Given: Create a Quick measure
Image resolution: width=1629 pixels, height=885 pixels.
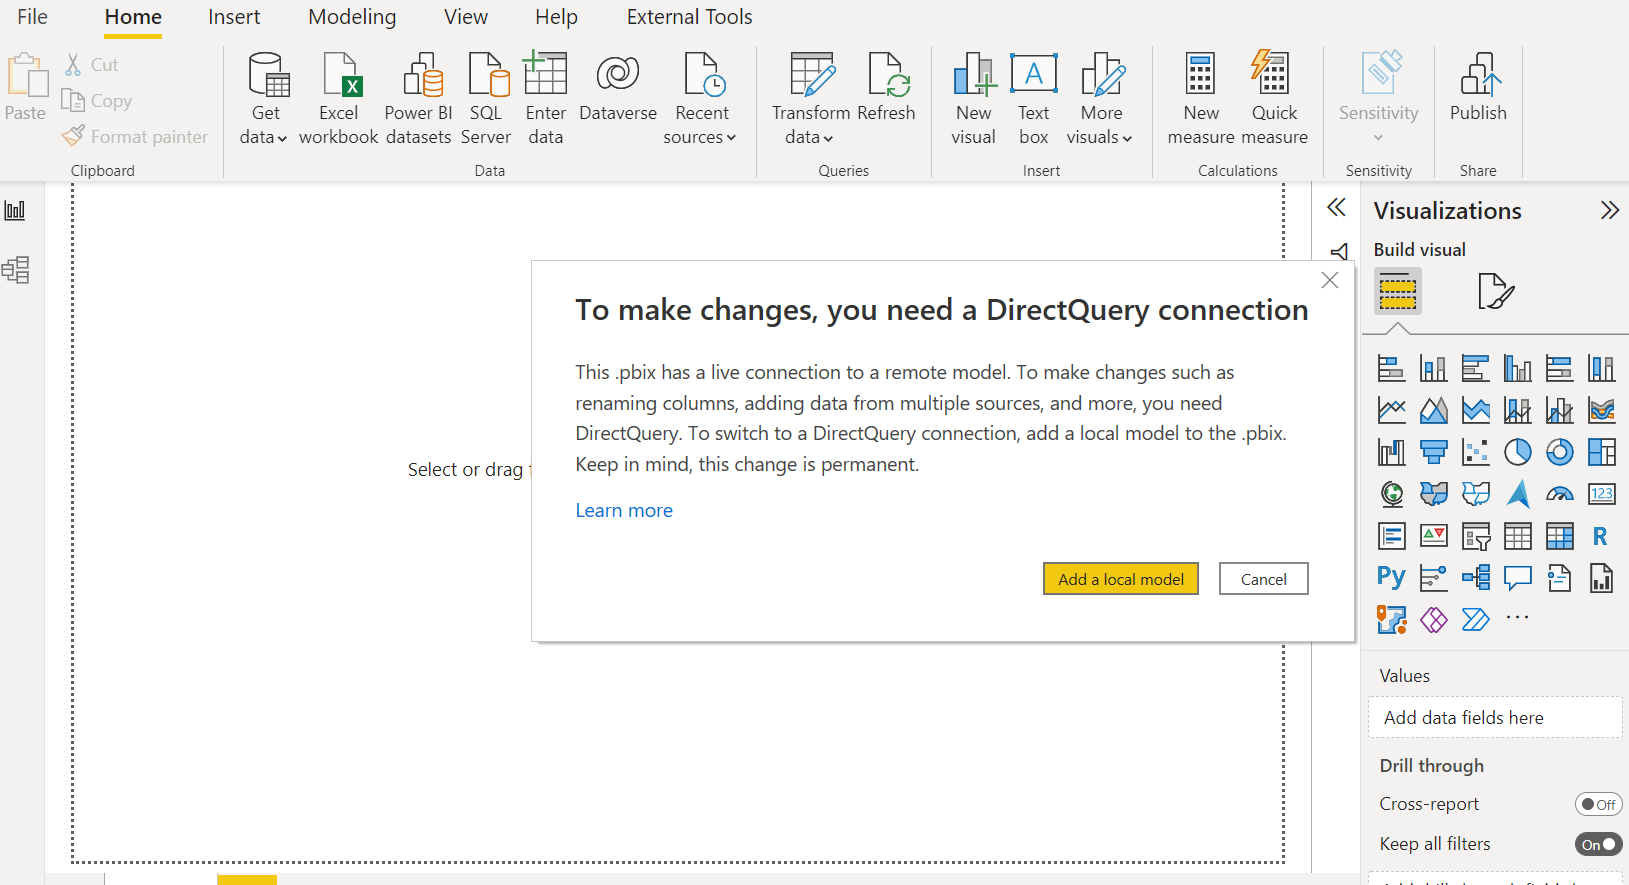Looking at the screenshot, I should (x=1274, y=99).
